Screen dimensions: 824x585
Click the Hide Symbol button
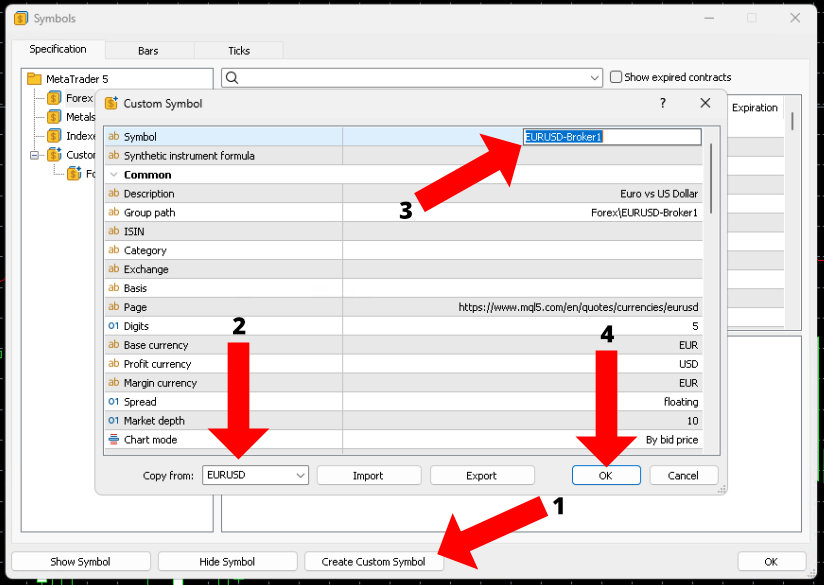[228, 561]
